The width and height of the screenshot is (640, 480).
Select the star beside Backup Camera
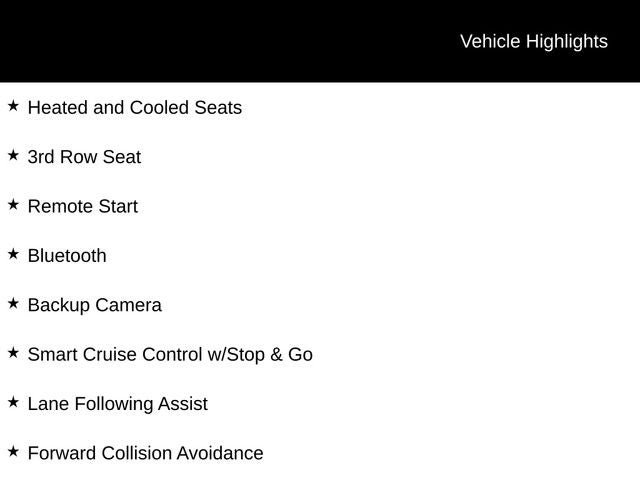(13, 304)
